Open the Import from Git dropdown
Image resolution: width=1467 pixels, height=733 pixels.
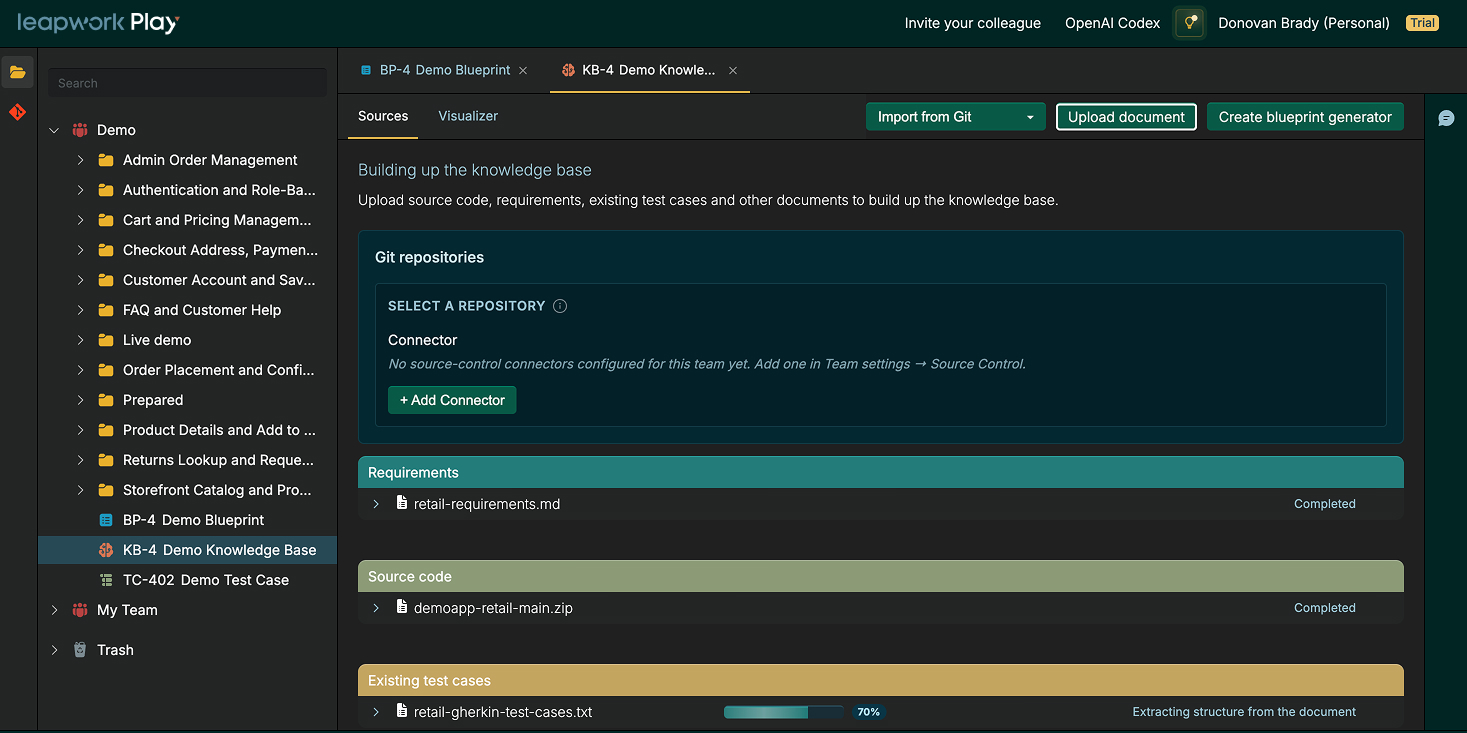coord(955,117)
